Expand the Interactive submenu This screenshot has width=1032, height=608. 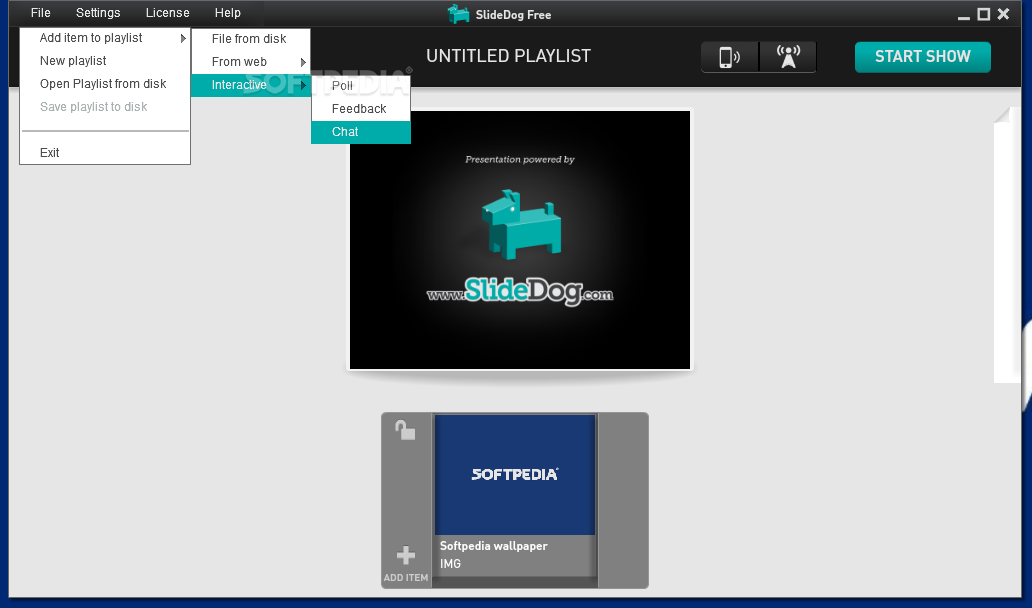[251, 85]
